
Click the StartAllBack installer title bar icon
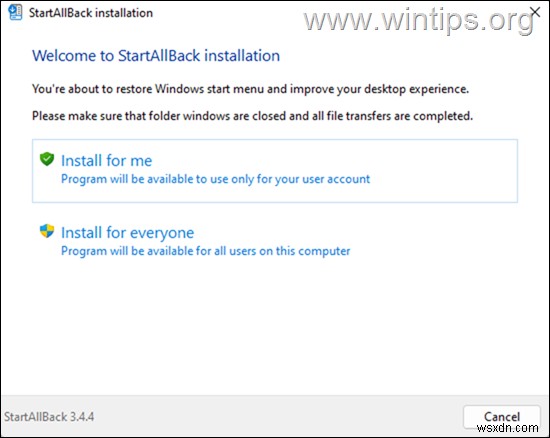15,12
